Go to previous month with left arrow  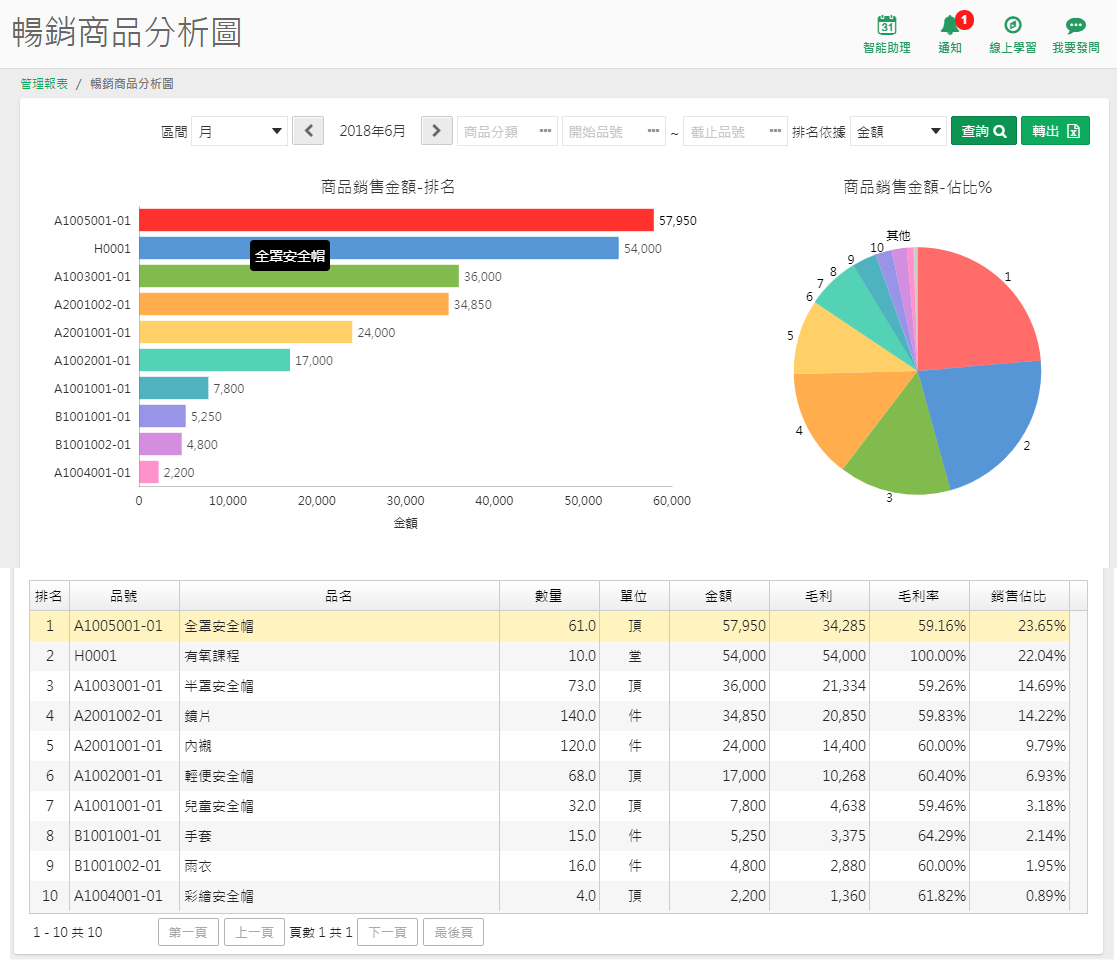308,131
